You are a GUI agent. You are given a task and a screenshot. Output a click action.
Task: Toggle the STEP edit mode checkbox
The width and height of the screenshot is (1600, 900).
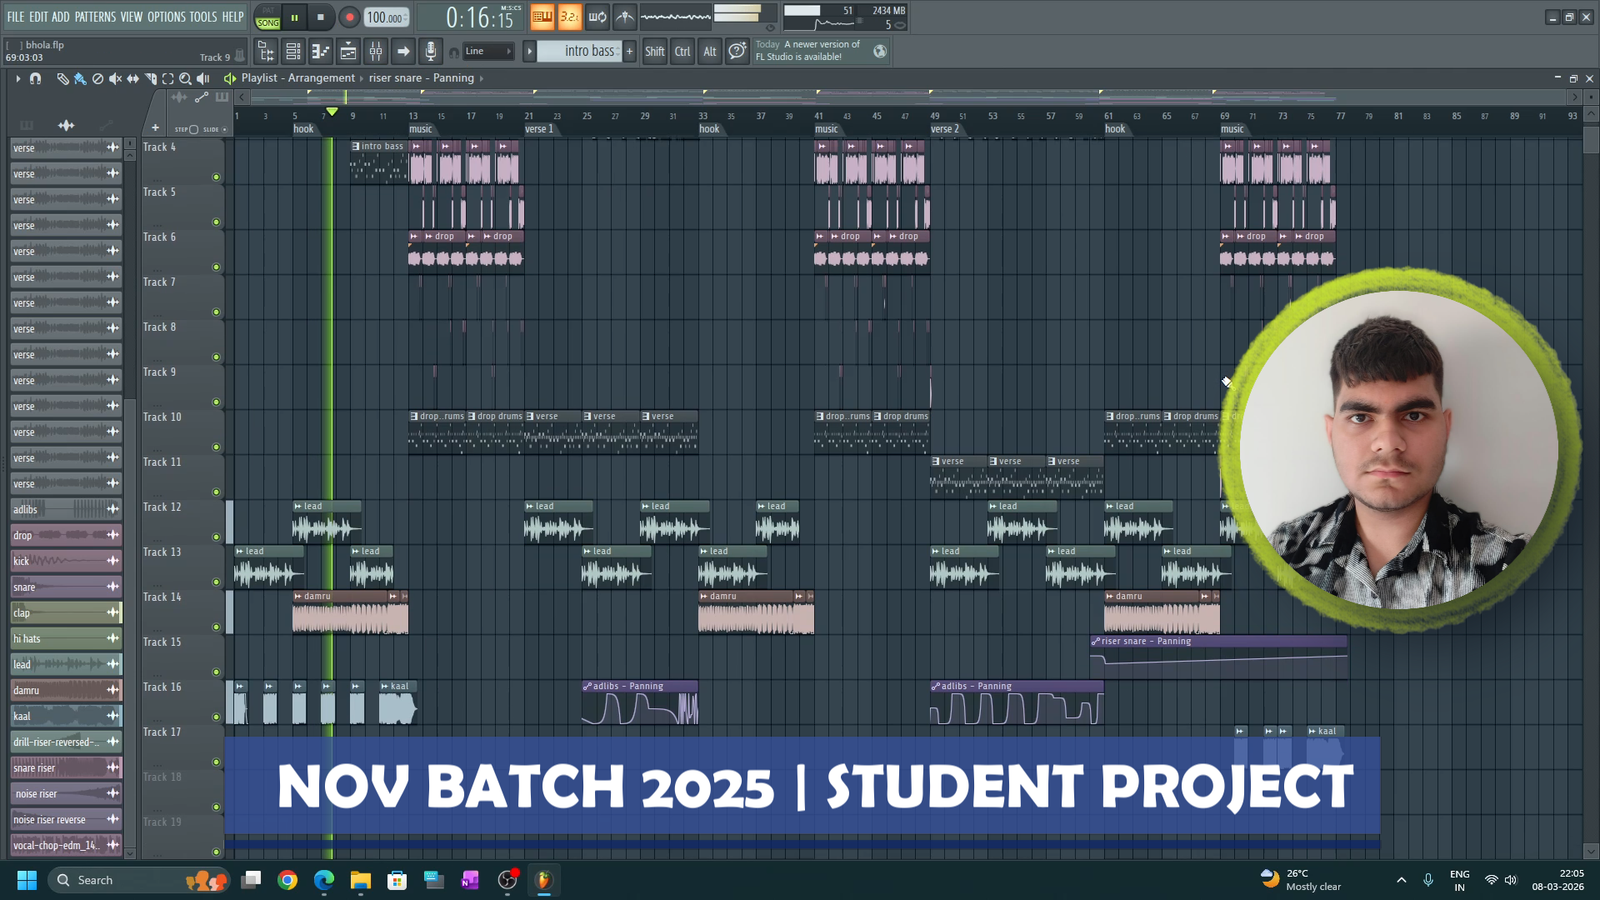[x=193, y=129]
